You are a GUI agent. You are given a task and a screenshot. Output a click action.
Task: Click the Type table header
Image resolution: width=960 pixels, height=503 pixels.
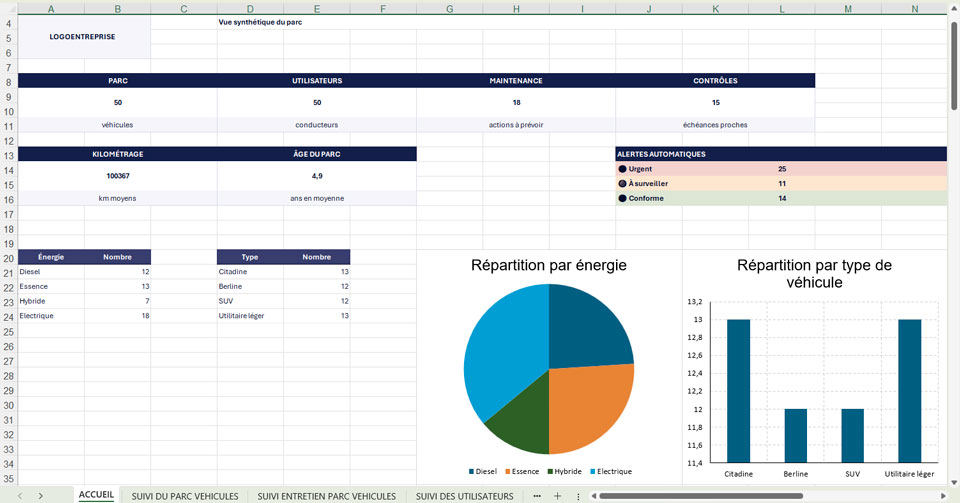pyautogui.click(x=250, y=257)
